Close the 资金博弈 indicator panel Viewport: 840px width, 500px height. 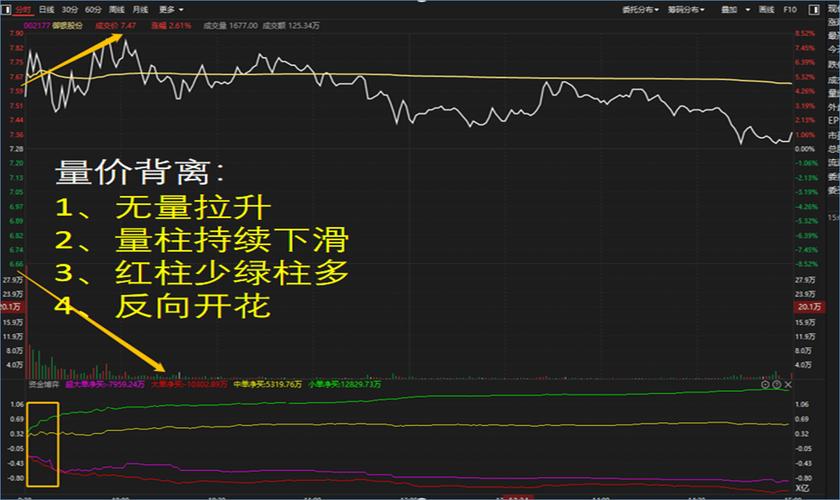[x=788, y=384]
